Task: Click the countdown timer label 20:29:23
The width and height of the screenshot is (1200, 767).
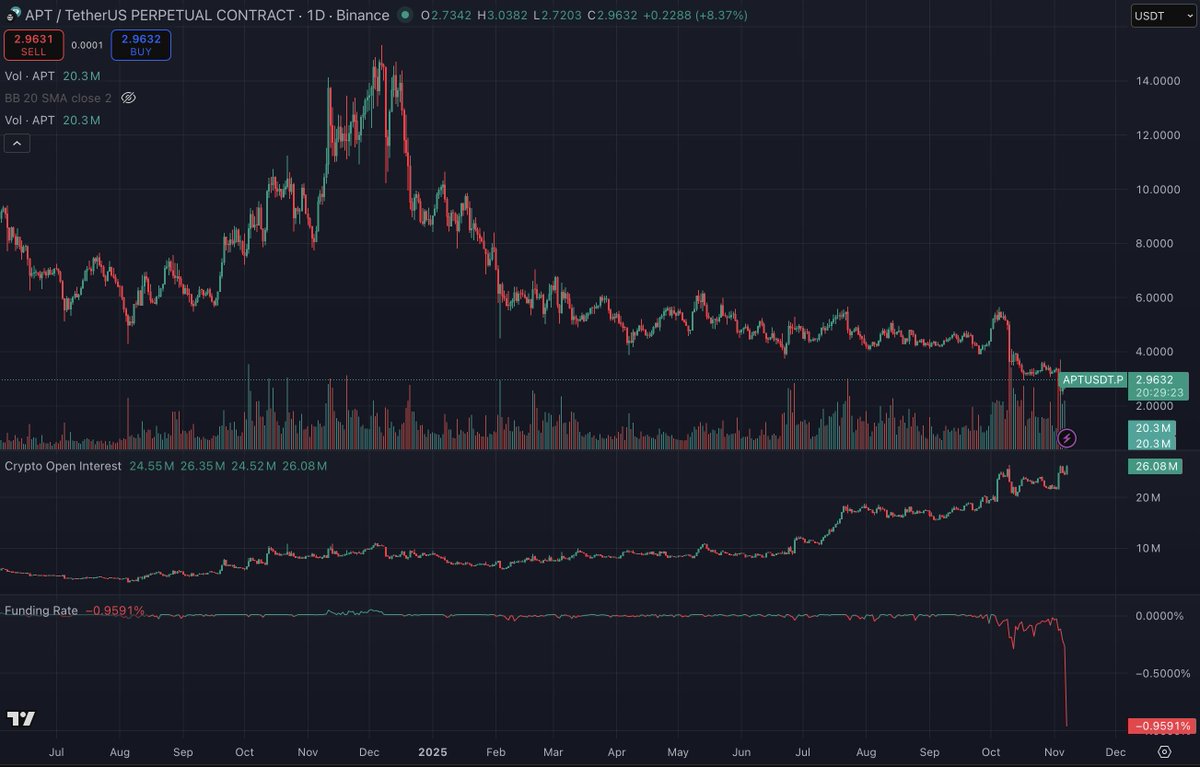Action: tap(1159, 392)
